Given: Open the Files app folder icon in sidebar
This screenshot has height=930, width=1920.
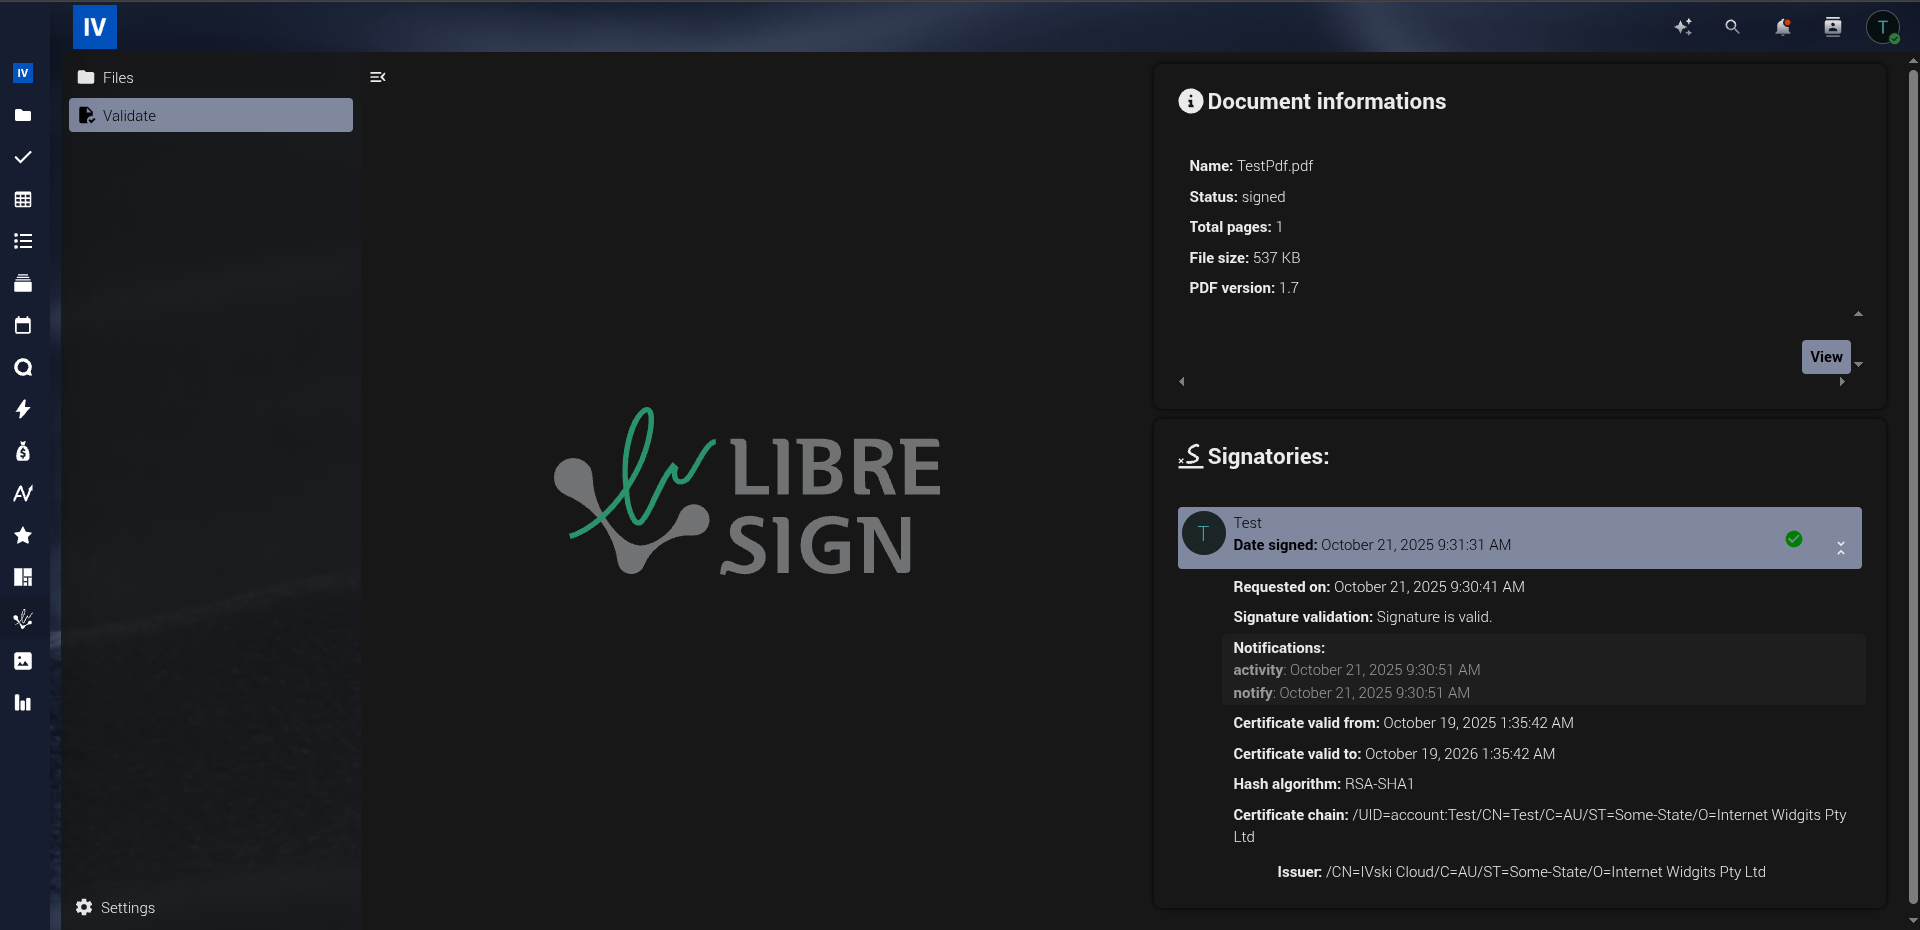Looking at the screenshot, I should click(23, 115).
